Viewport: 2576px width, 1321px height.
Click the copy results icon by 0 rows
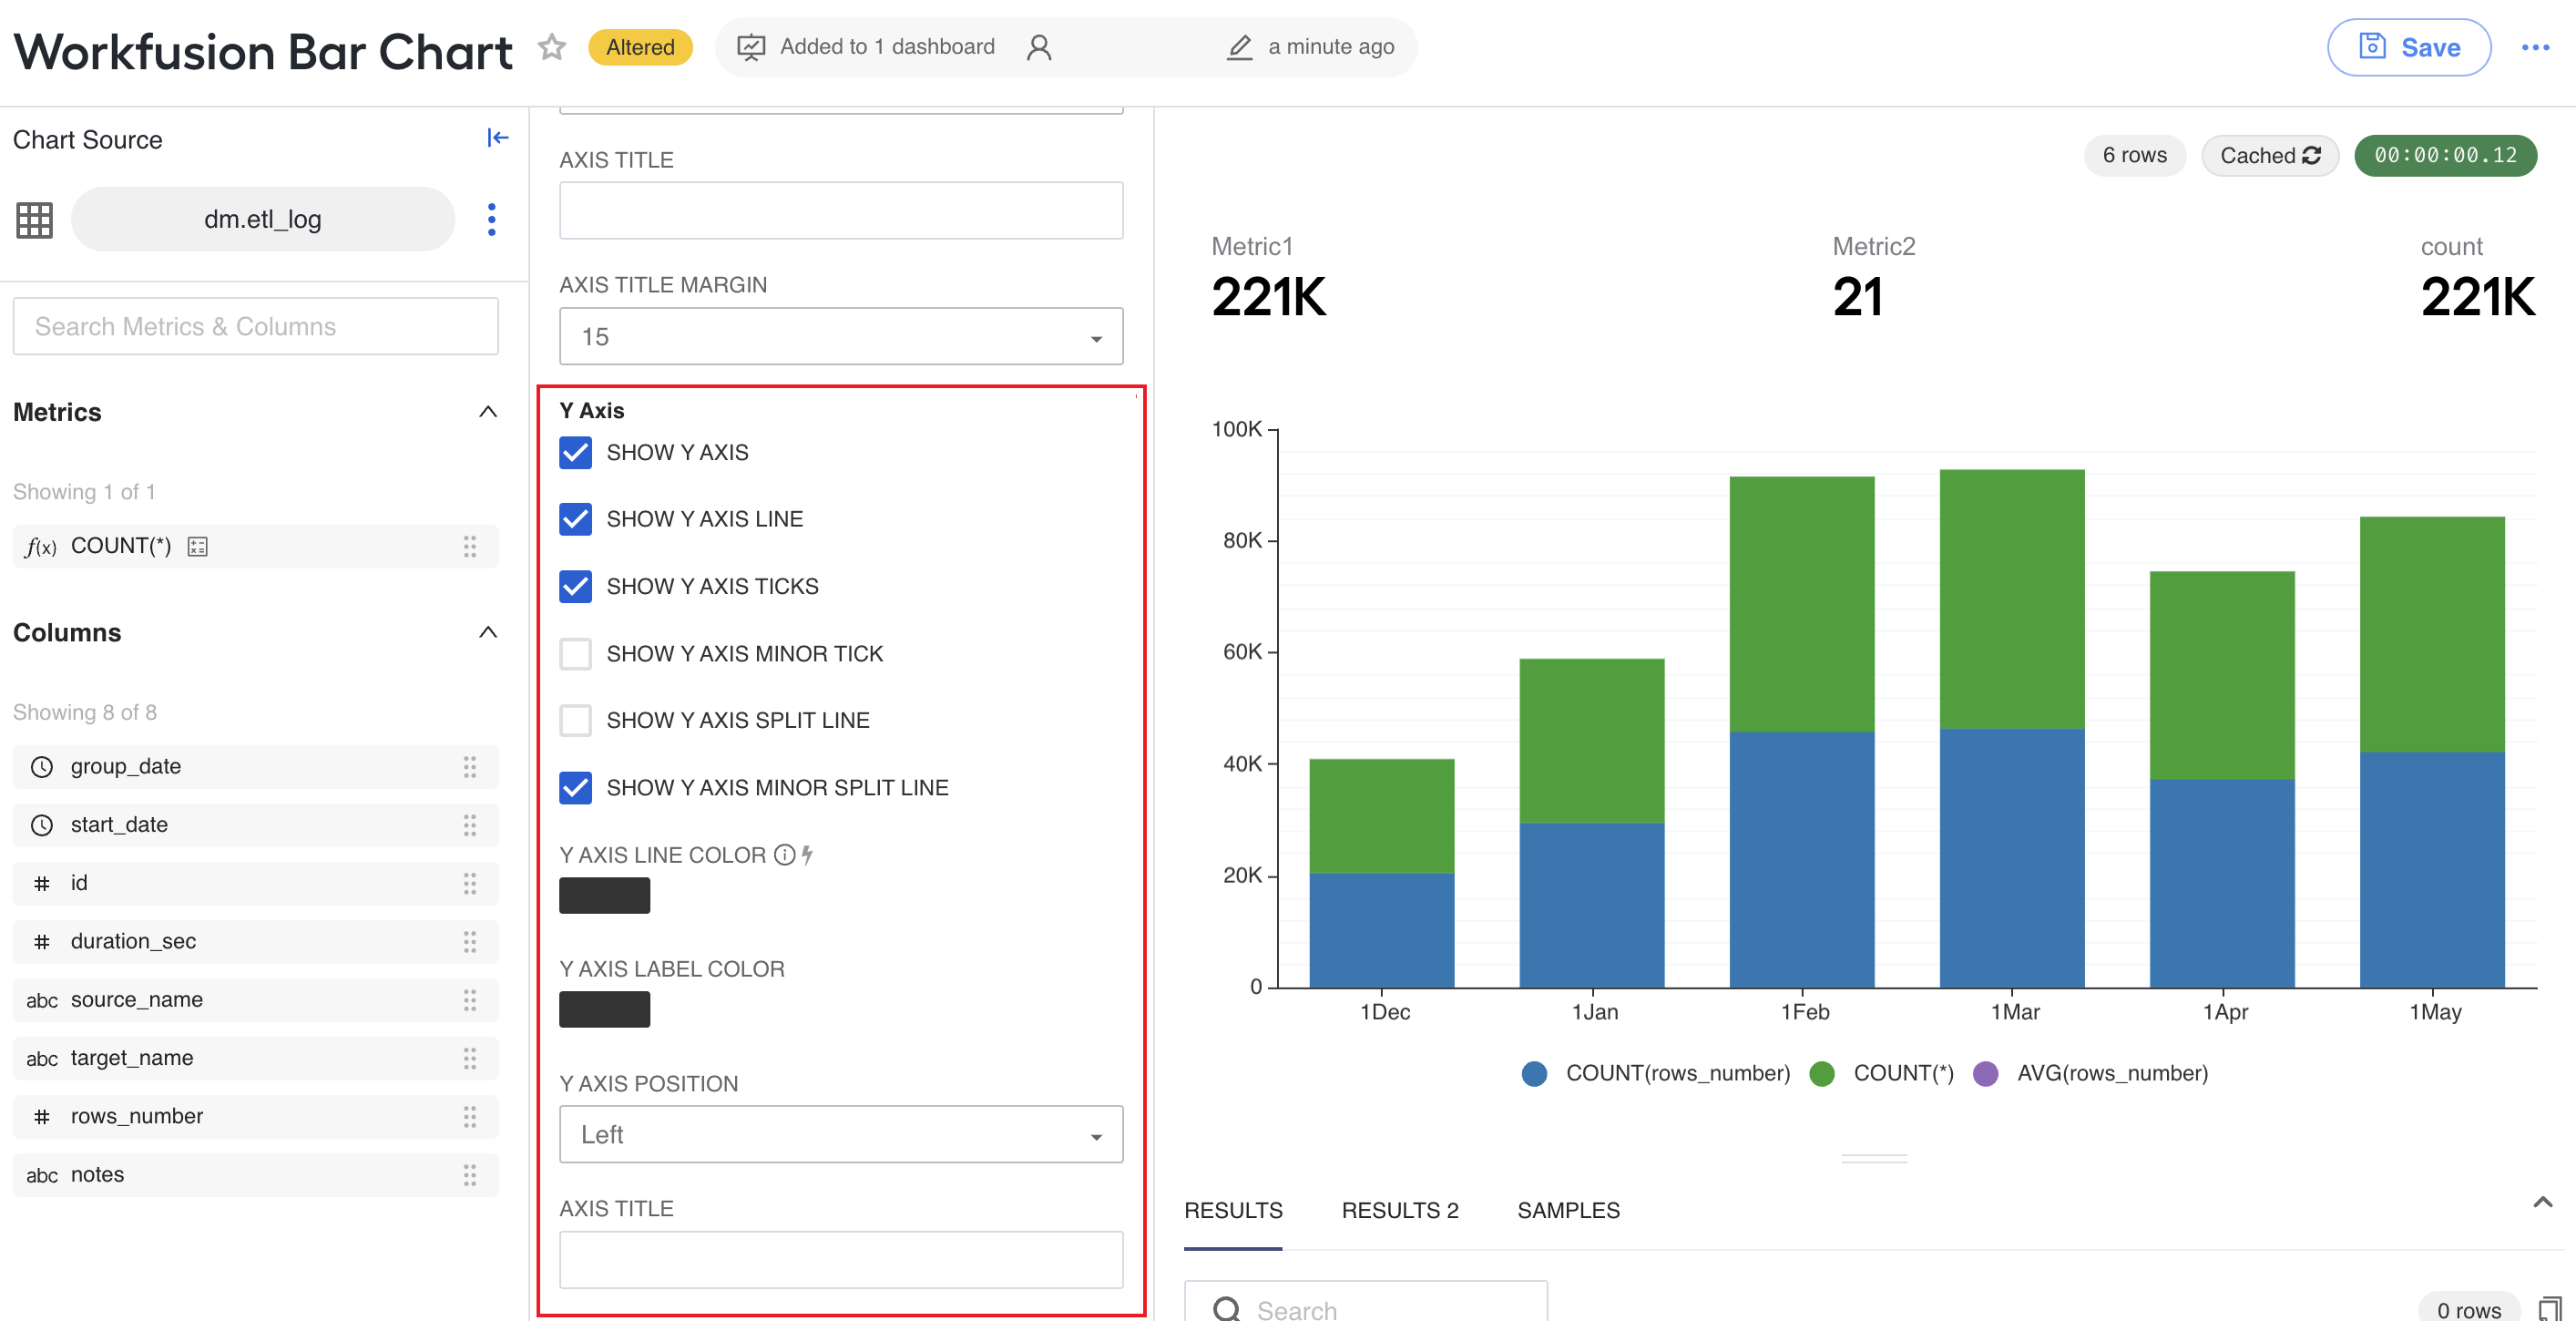click(x=2550, y=1309)
